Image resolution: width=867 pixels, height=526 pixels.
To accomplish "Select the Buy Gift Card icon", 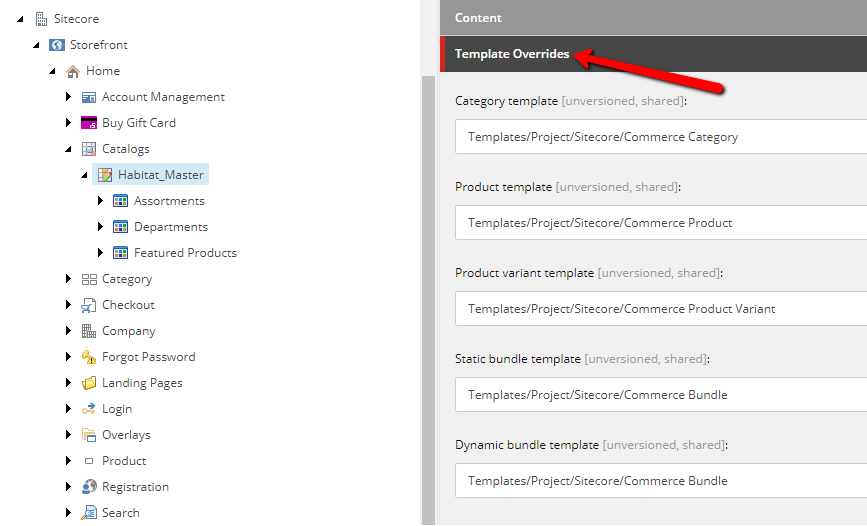I will (88, 123).
